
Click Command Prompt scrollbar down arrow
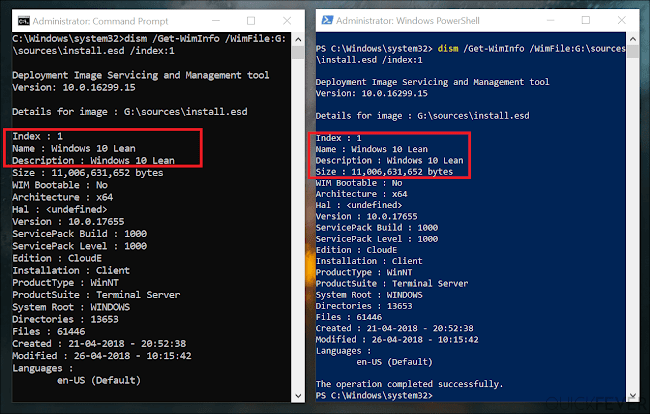point(298,396)
